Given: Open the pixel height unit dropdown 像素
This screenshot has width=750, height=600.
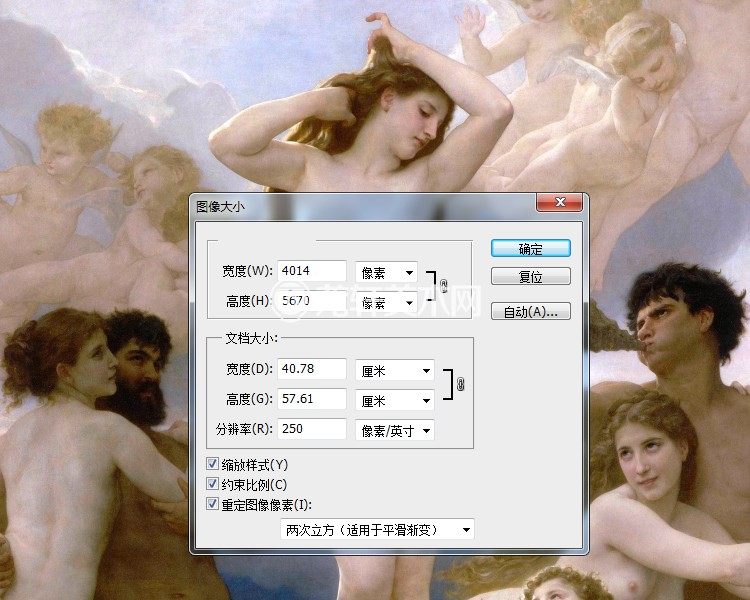Looking at the screenshot, I should 386,302.
